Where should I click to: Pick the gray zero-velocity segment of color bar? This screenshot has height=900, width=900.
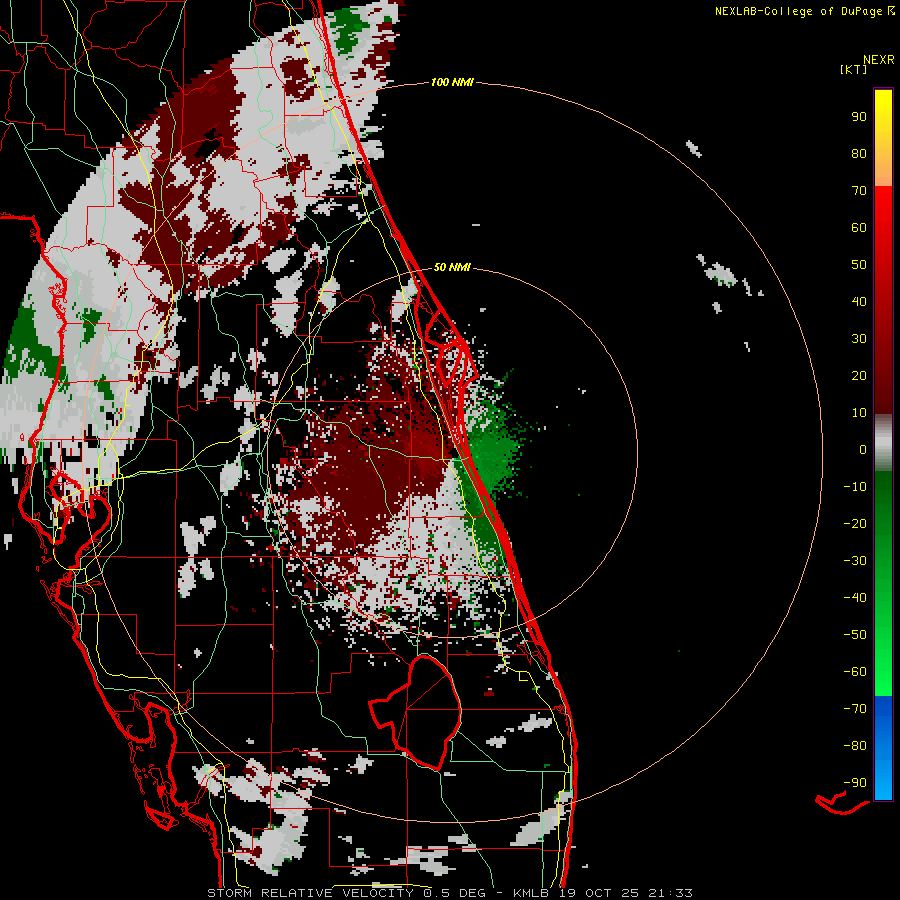point(883,443)
